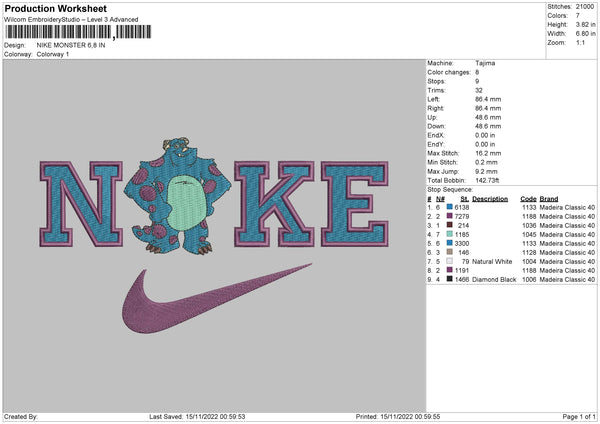The height and width of the screenshot is (424, 600).
Task: Select the Total Bobbin value '142.73ft'
Action: click(x=487, y=180)
